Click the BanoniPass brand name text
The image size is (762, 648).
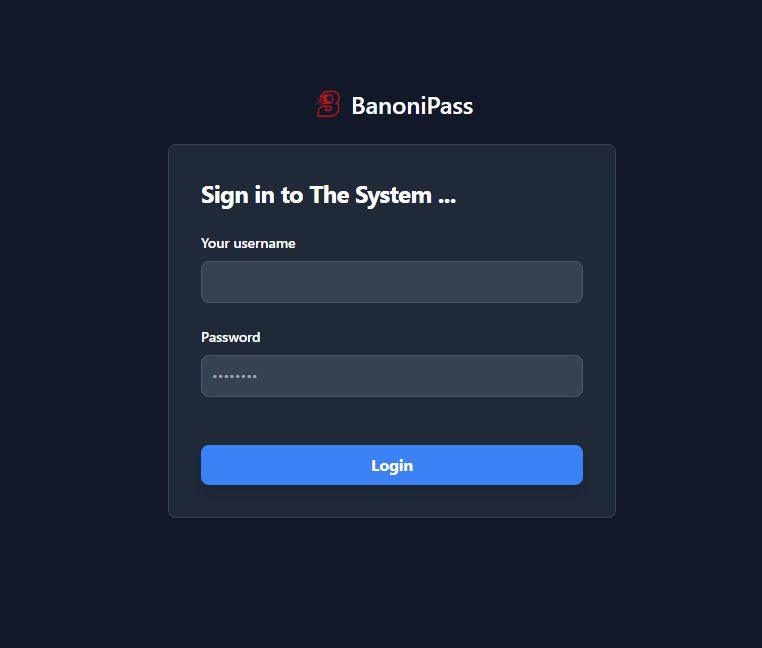pyautogui.click(x=412, y=106)
